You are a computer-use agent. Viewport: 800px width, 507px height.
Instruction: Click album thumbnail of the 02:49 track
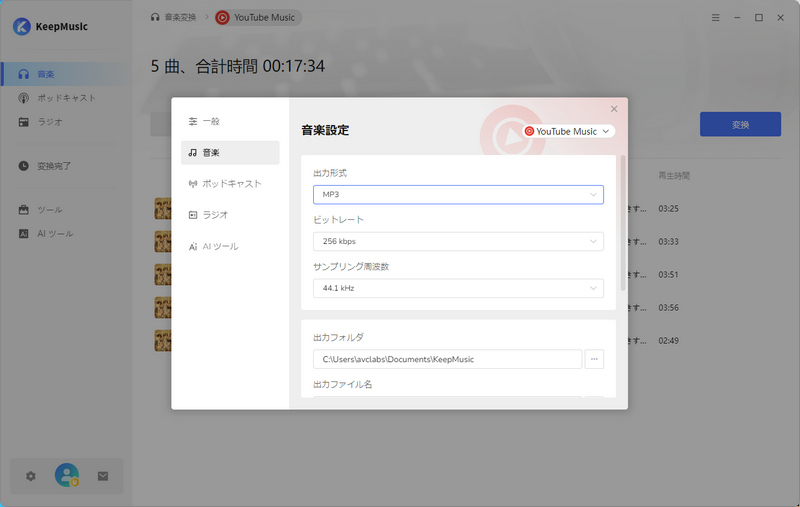coord(163,340)
